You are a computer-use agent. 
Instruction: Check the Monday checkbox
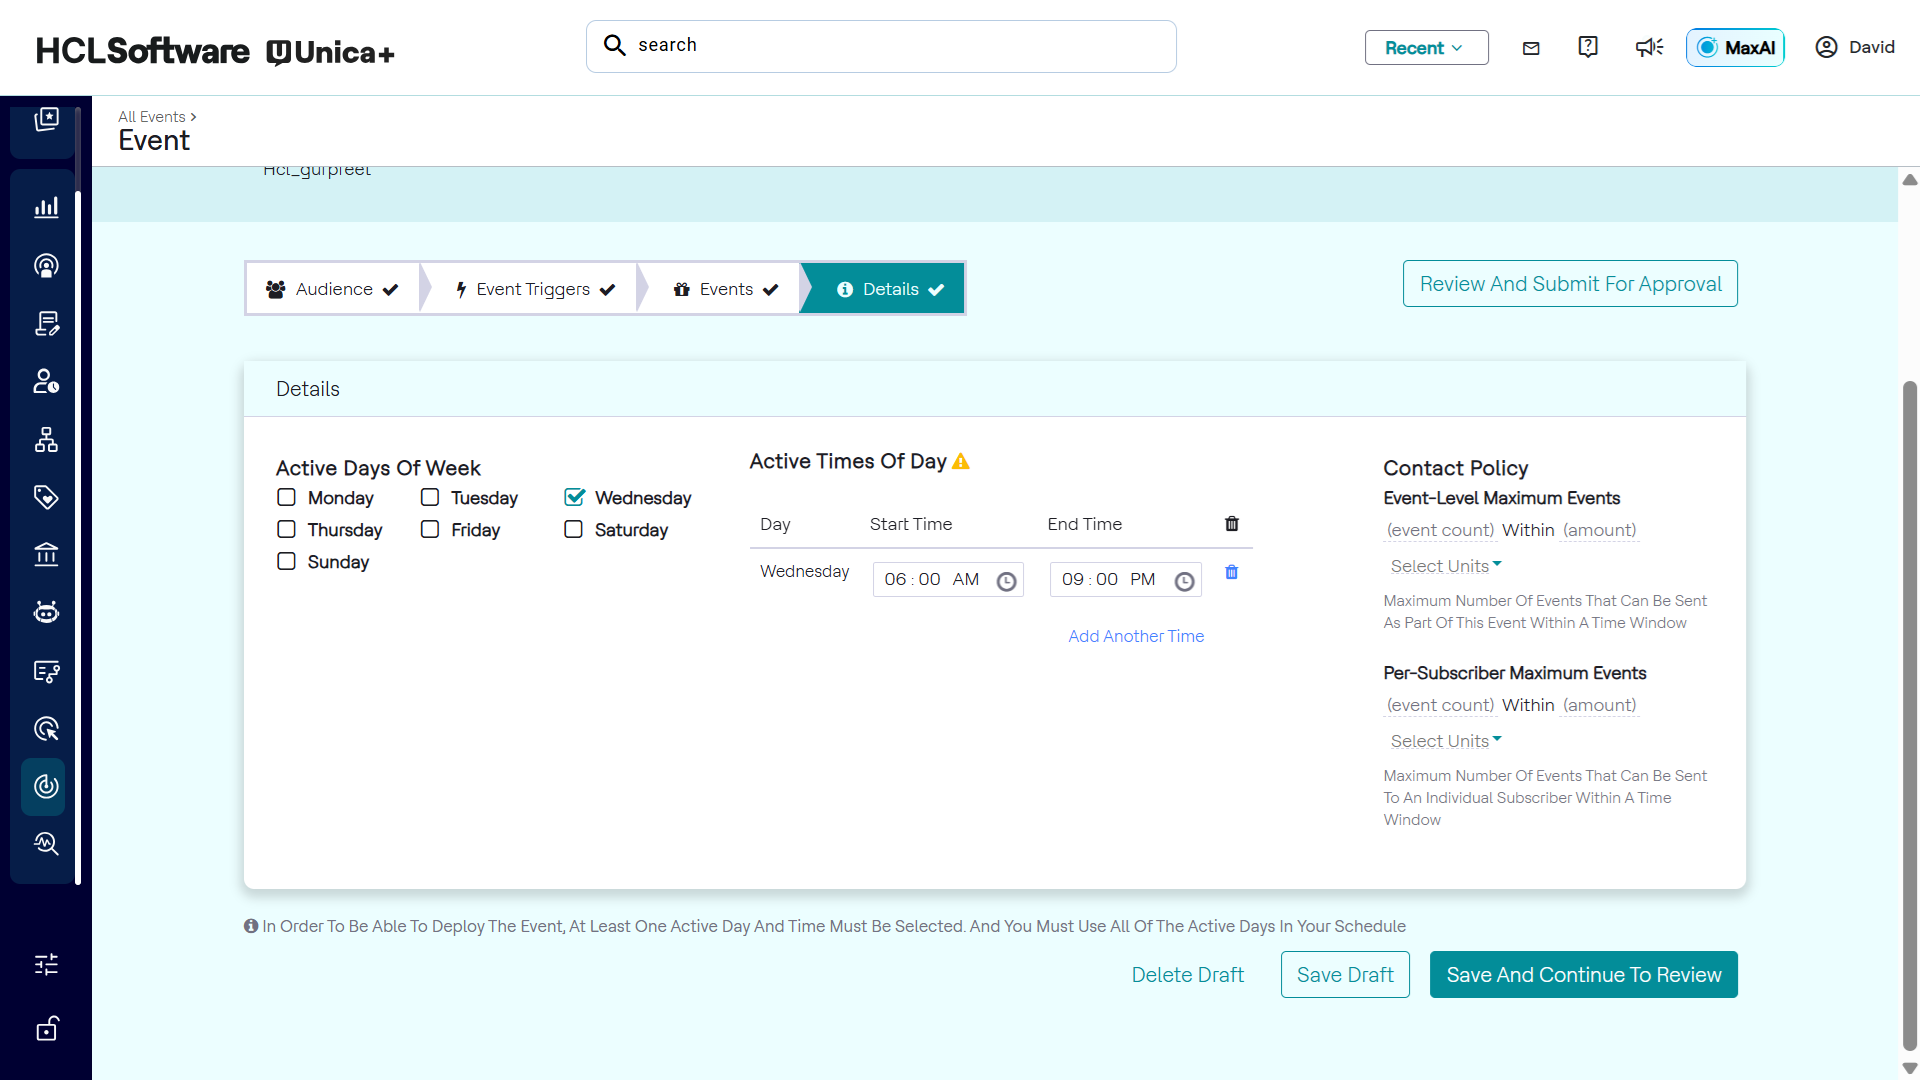tap(287, 498)
